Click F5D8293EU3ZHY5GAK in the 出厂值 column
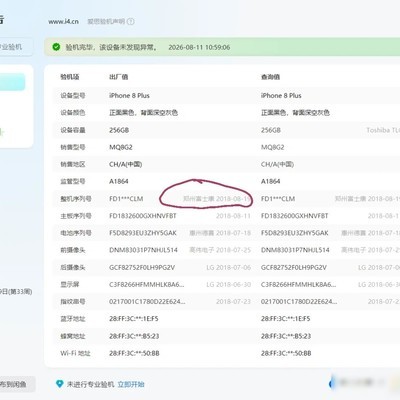Image resolution: width=400 pixels, height=400 pixels. click(x=143, y=233)
